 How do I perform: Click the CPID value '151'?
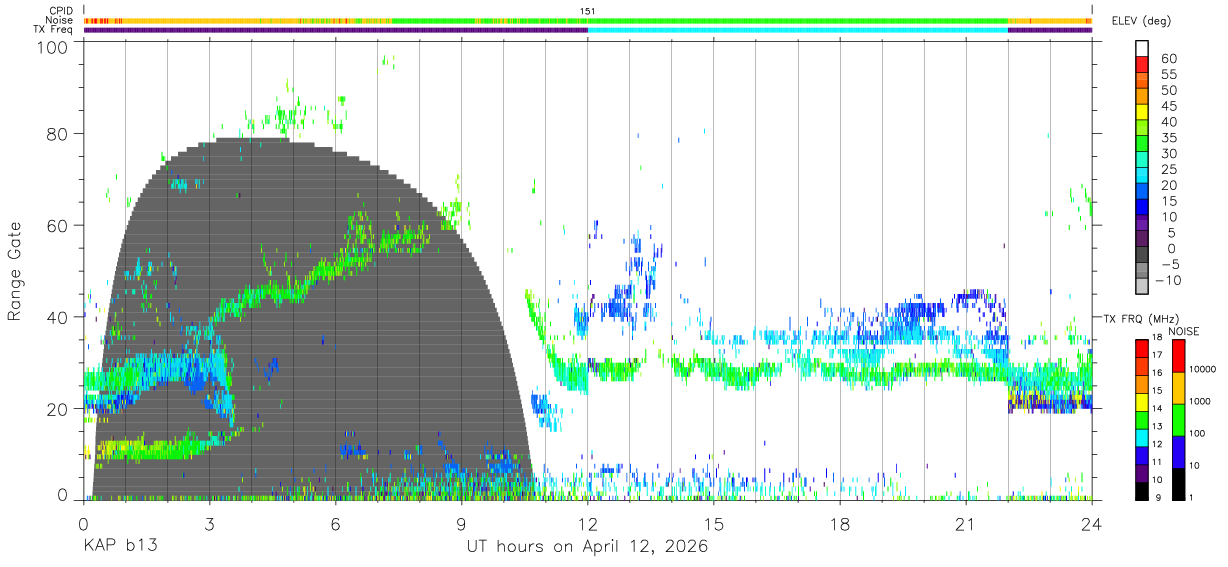[588, 11]
